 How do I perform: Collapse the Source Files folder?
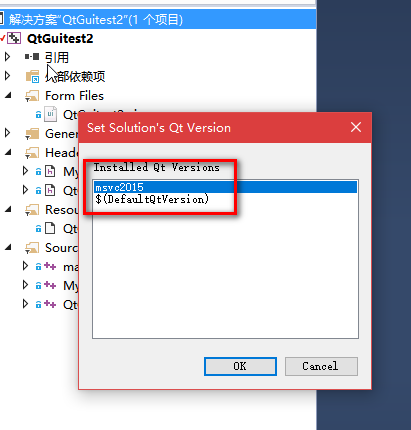tap(8, 248)
